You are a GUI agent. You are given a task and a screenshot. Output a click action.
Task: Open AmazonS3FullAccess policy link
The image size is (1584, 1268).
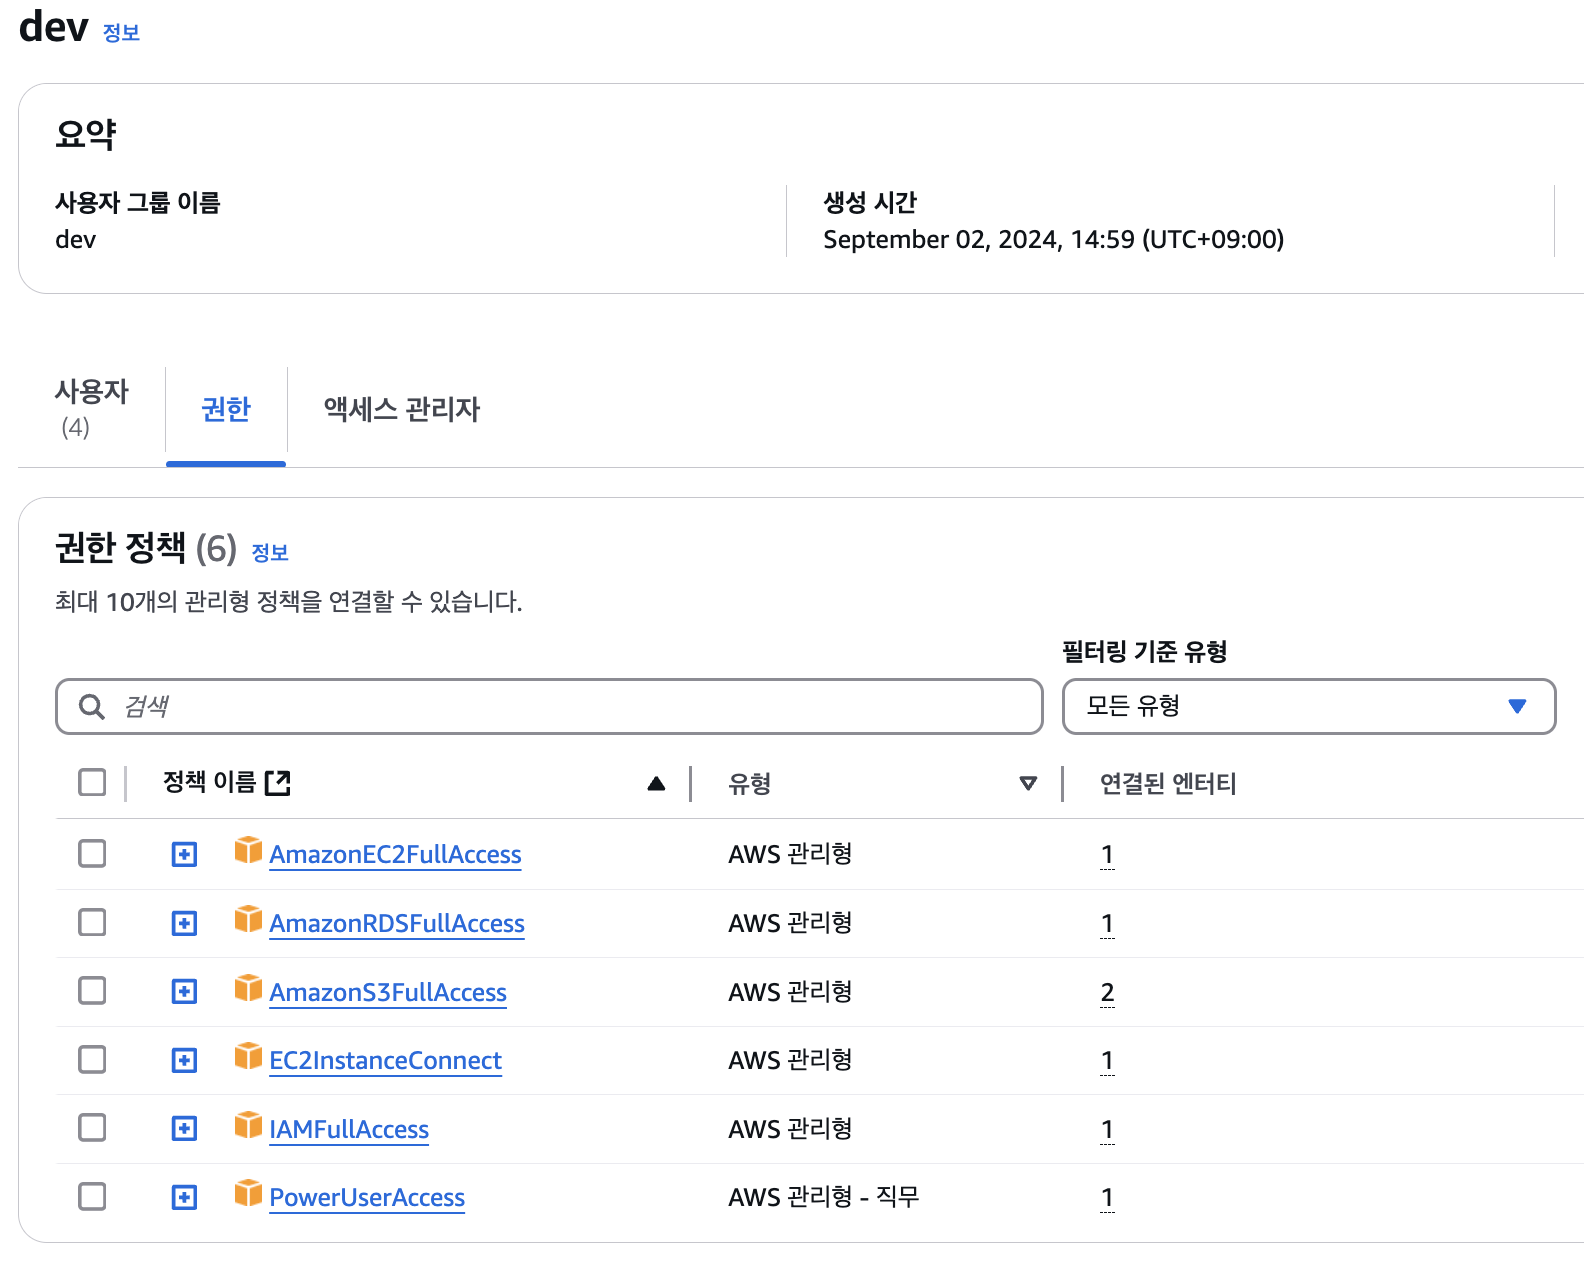tap(388, 993)
